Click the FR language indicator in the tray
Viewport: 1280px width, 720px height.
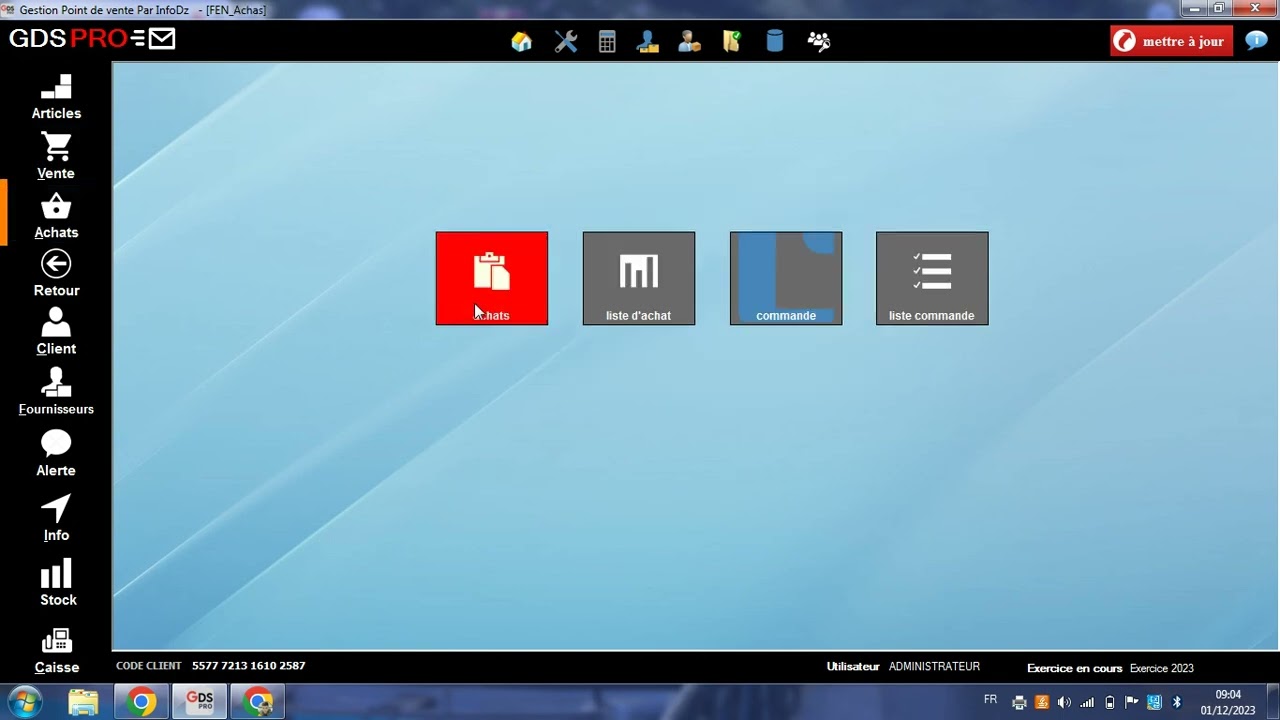pos(990,700)
